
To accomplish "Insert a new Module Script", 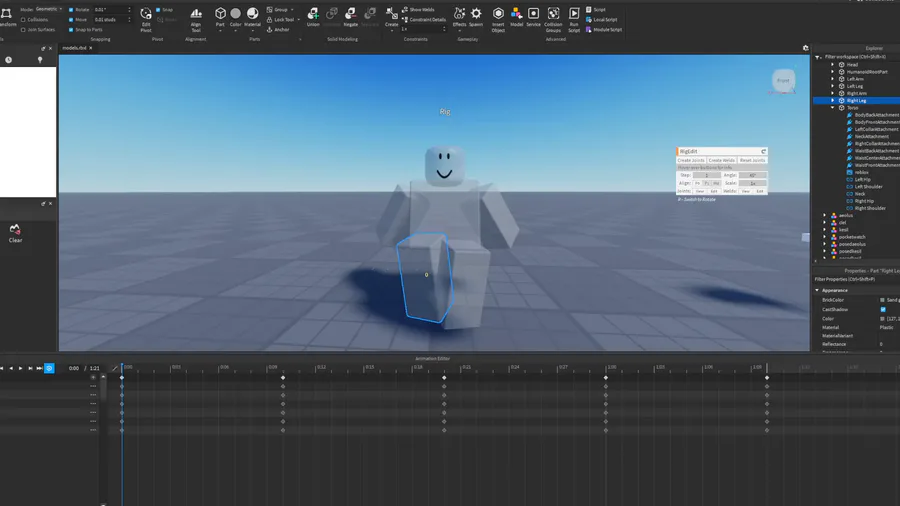I will pos(604,29).
